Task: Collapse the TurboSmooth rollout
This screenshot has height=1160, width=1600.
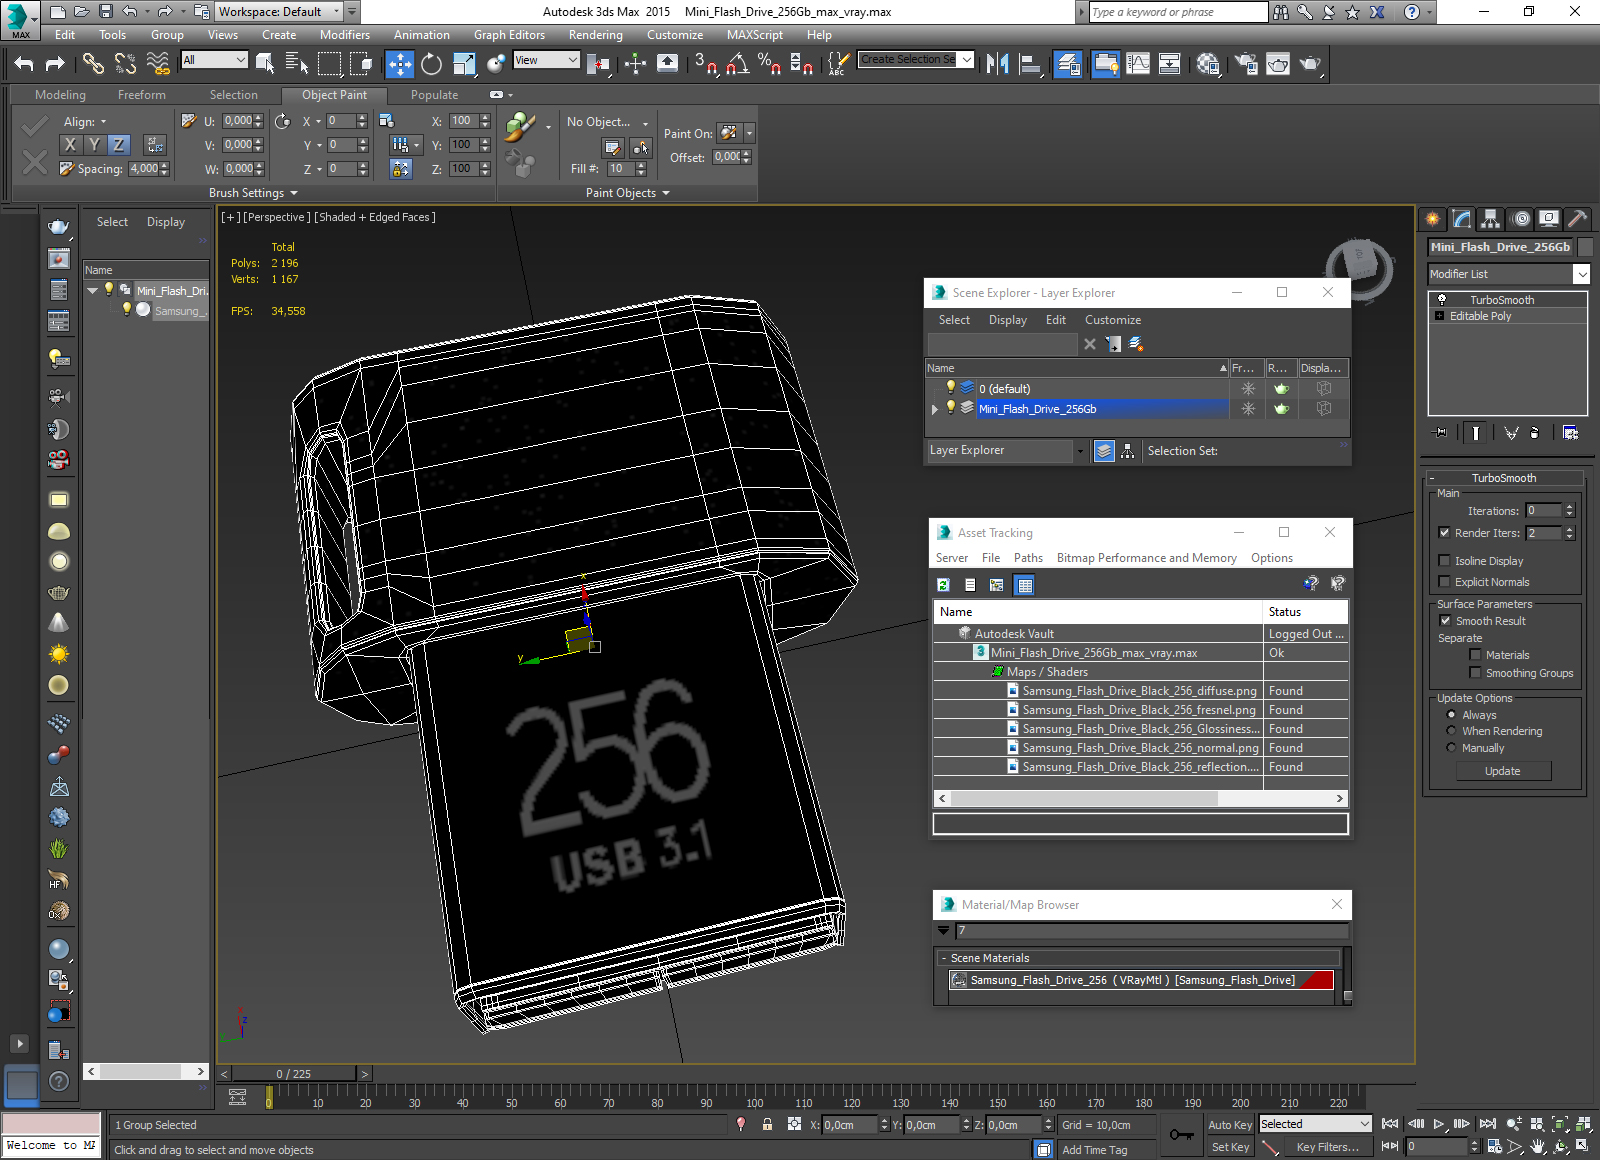Action: pos(1503,478)
